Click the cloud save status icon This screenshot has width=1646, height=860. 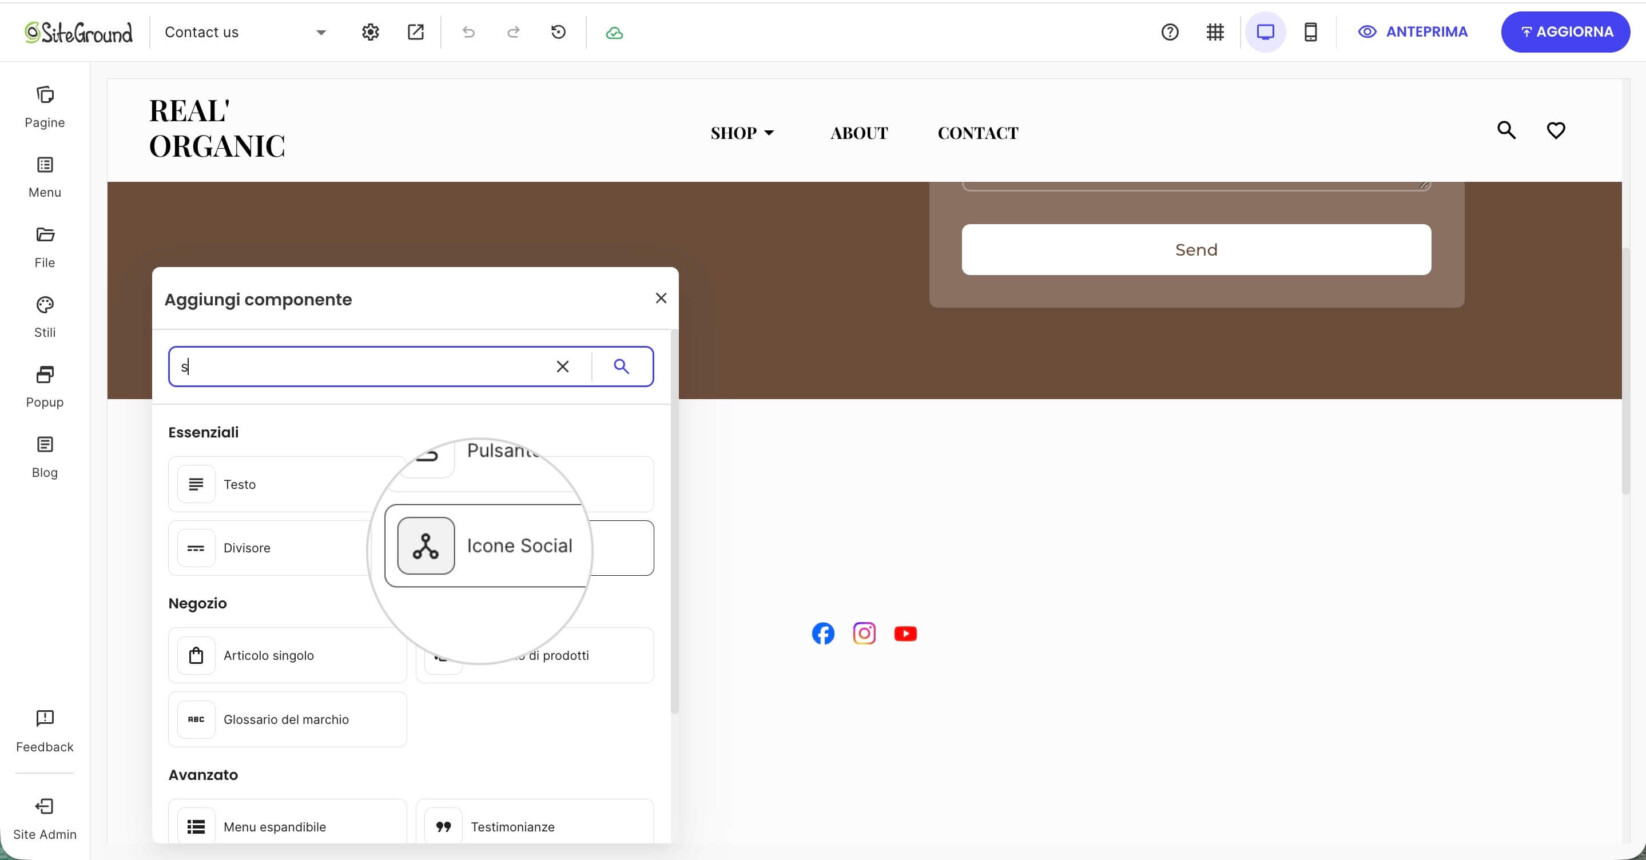tap(615, 33)
